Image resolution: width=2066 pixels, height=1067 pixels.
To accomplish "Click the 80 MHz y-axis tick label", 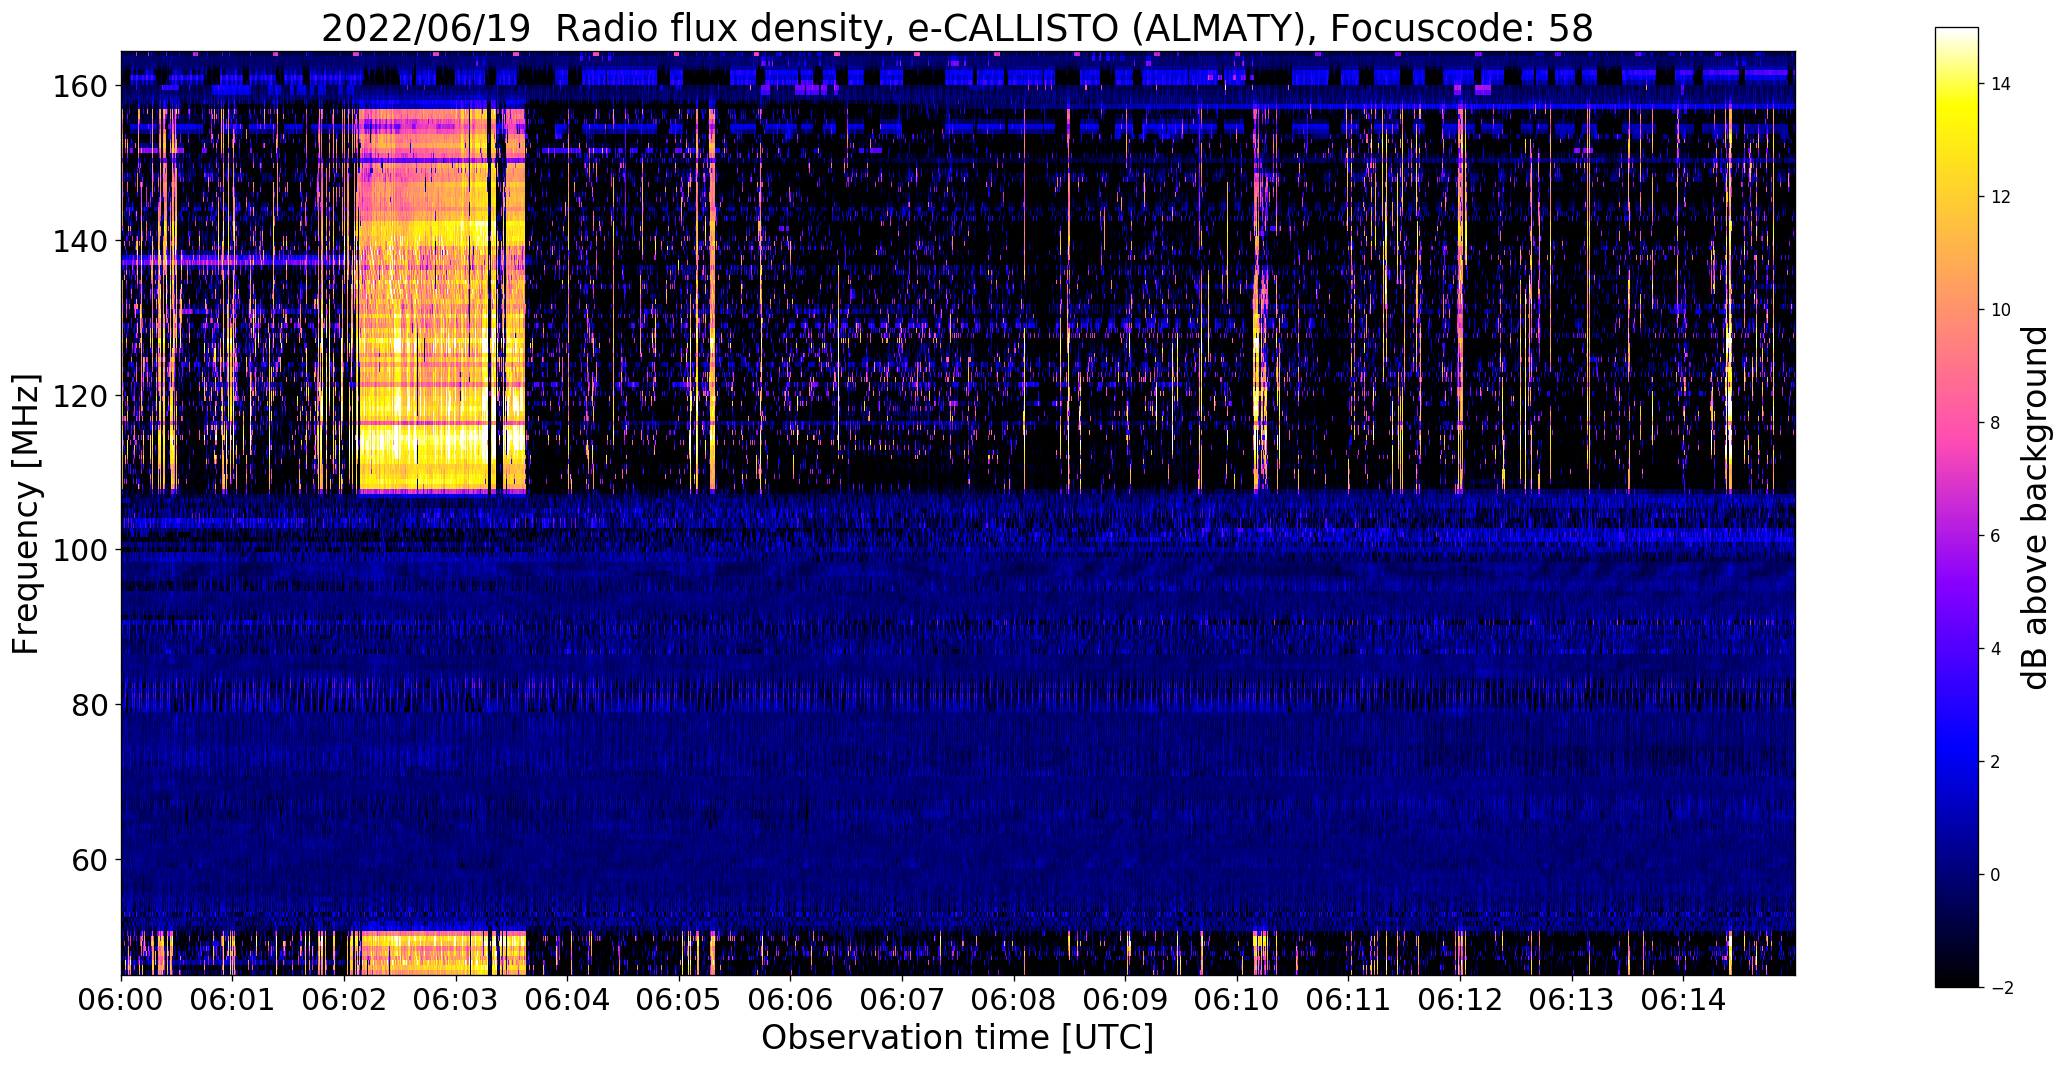I will pos(90,705).
